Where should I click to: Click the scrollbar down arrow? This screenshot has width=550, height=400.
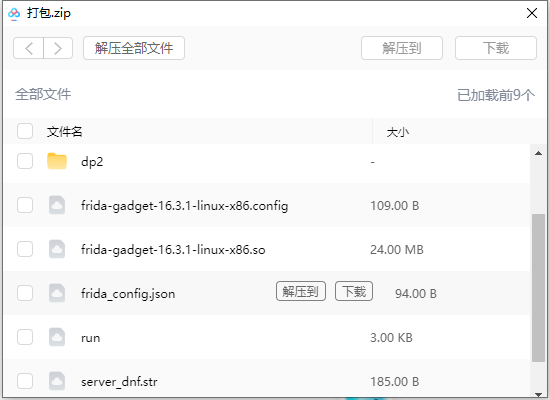tap(538, 394)
